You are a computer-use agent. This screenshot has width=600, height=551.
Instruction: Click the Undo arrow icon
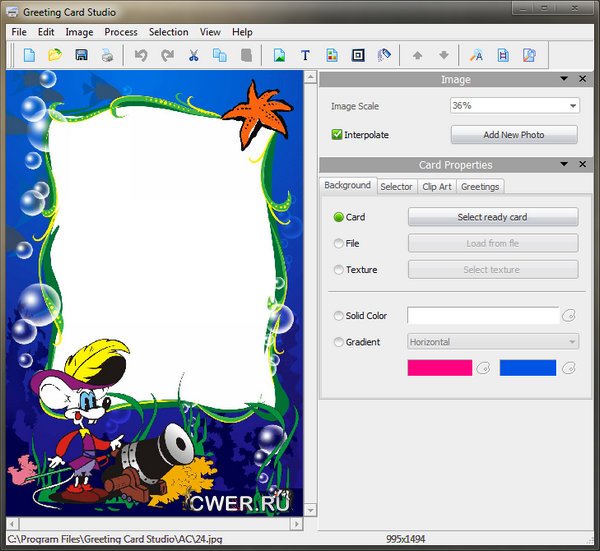(x=141, y=55)
